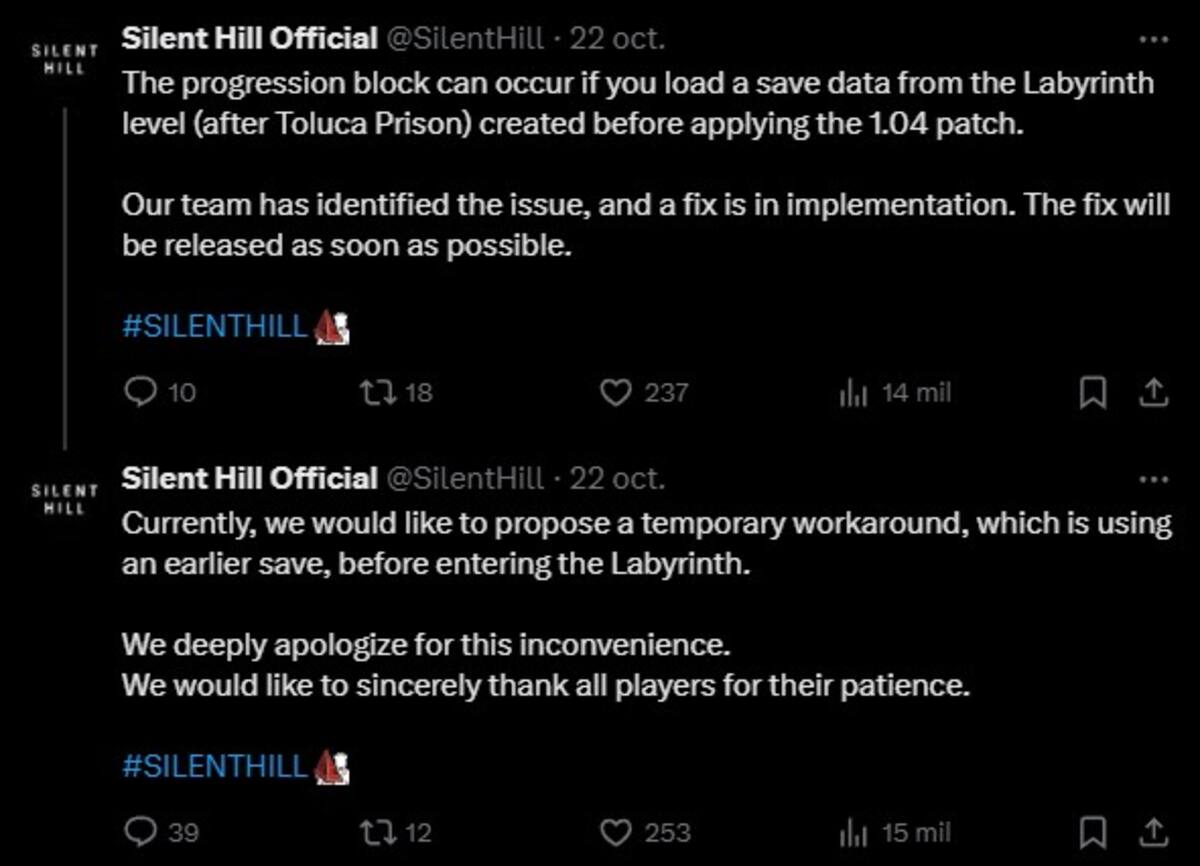1200x866 pixels.
Task: Bookmark the temporary workaround tweet
Action: (1093, 831)
